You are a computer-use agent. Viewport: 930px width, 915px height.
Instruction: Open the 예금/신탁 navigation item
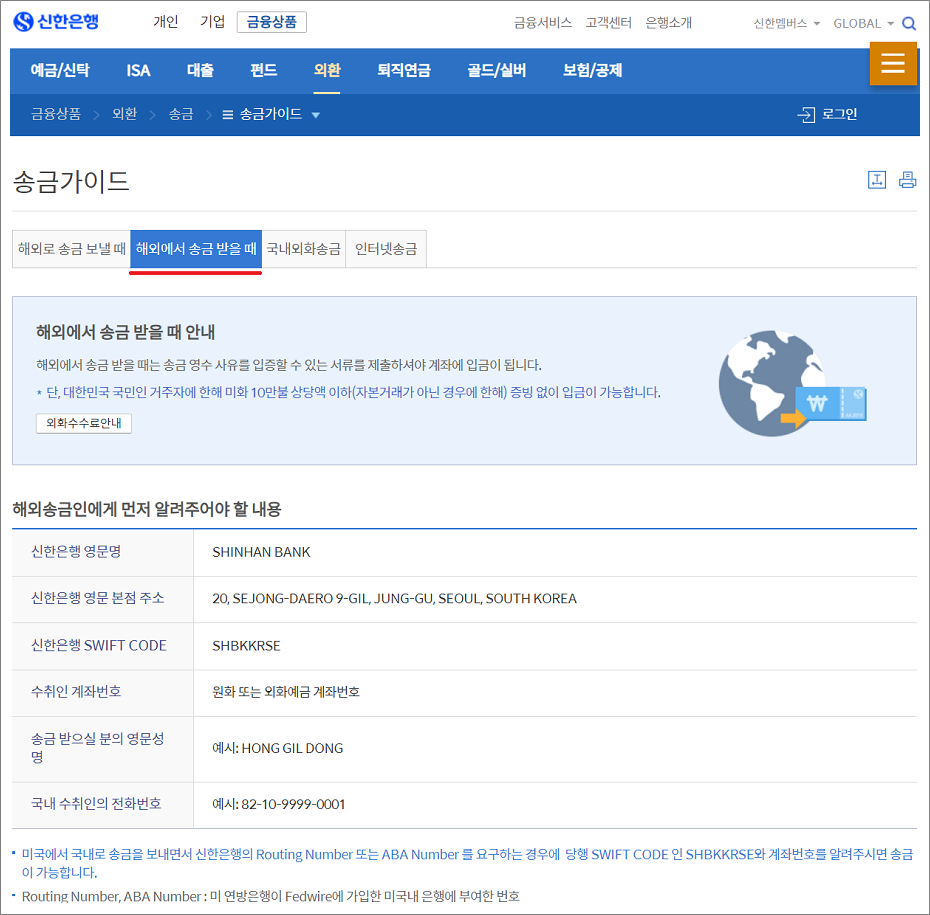coord(60,70)
